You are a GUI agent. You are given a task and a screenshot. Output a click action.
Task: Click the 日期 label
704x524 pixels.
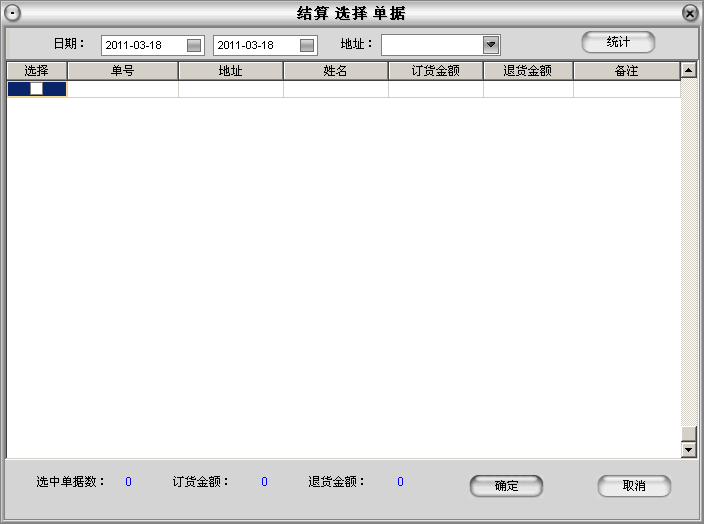coord(69,44)
